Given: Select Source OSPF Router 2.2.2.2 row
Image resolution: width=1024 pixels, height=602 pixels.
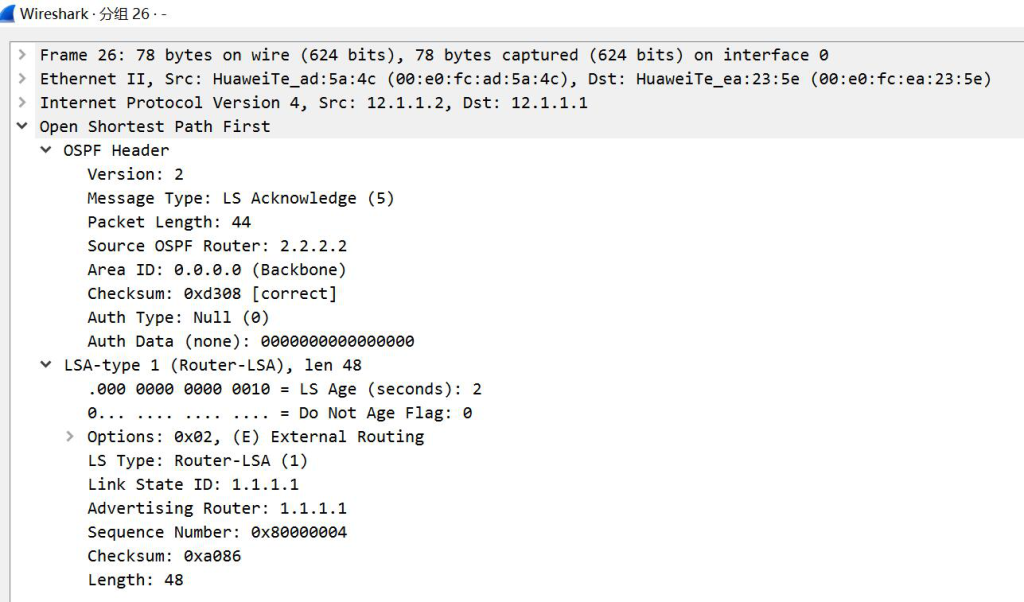Looking at the screenshot, I should pos(217,246).
